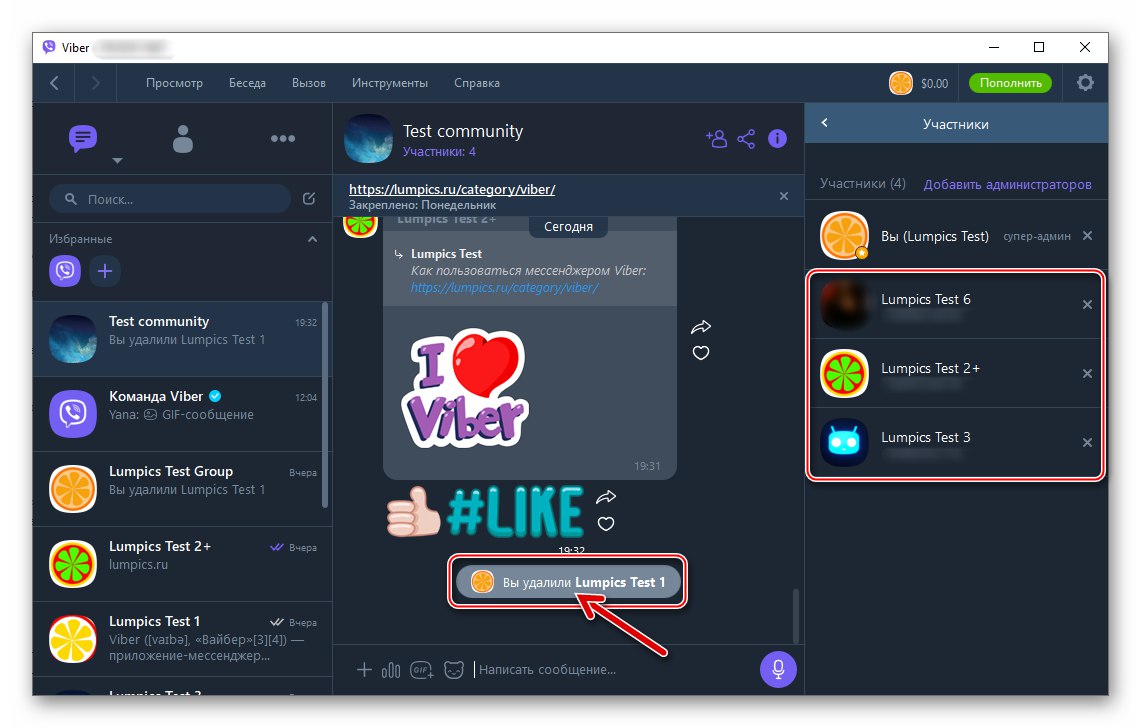
Task: Click the voice message microphone button
Action: (x=778, y=669)
